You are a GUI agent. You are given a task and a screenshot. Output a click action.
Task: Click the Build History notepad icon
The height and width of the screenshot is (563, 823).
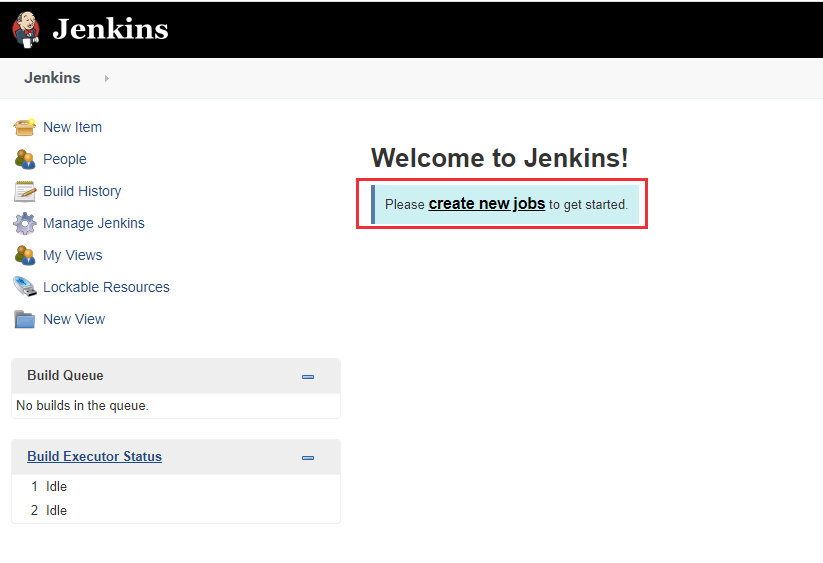pyautogui.click(x=25, y=191)
